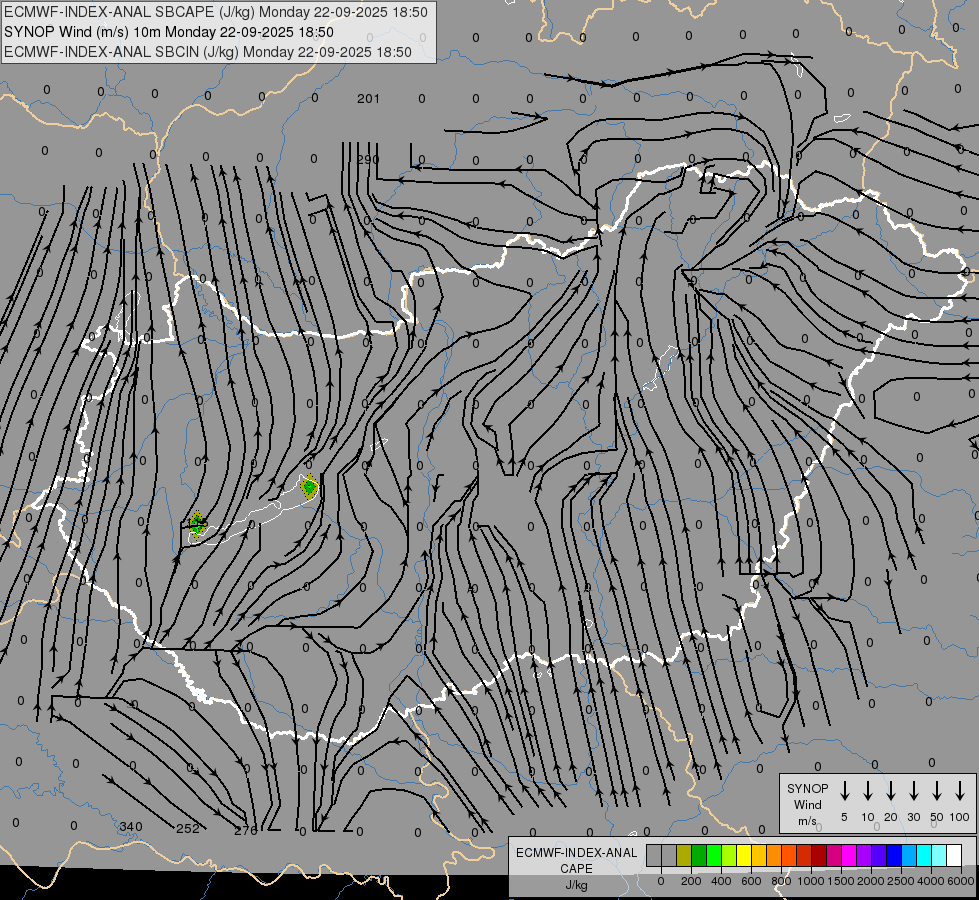The height and width of the screenshot is (900, 979).
Task: Select the dark red CAPE swatch
Action: [x=819, y=855]
